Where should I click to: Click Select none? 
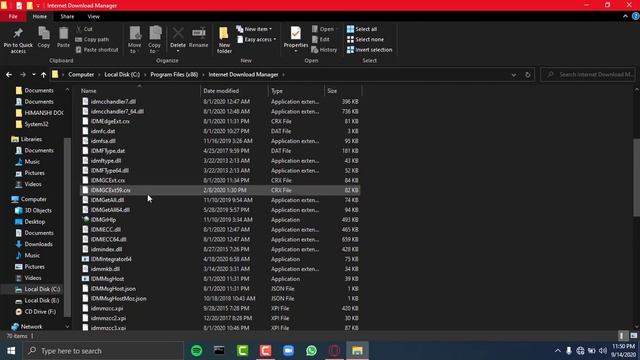pos(365,39)
